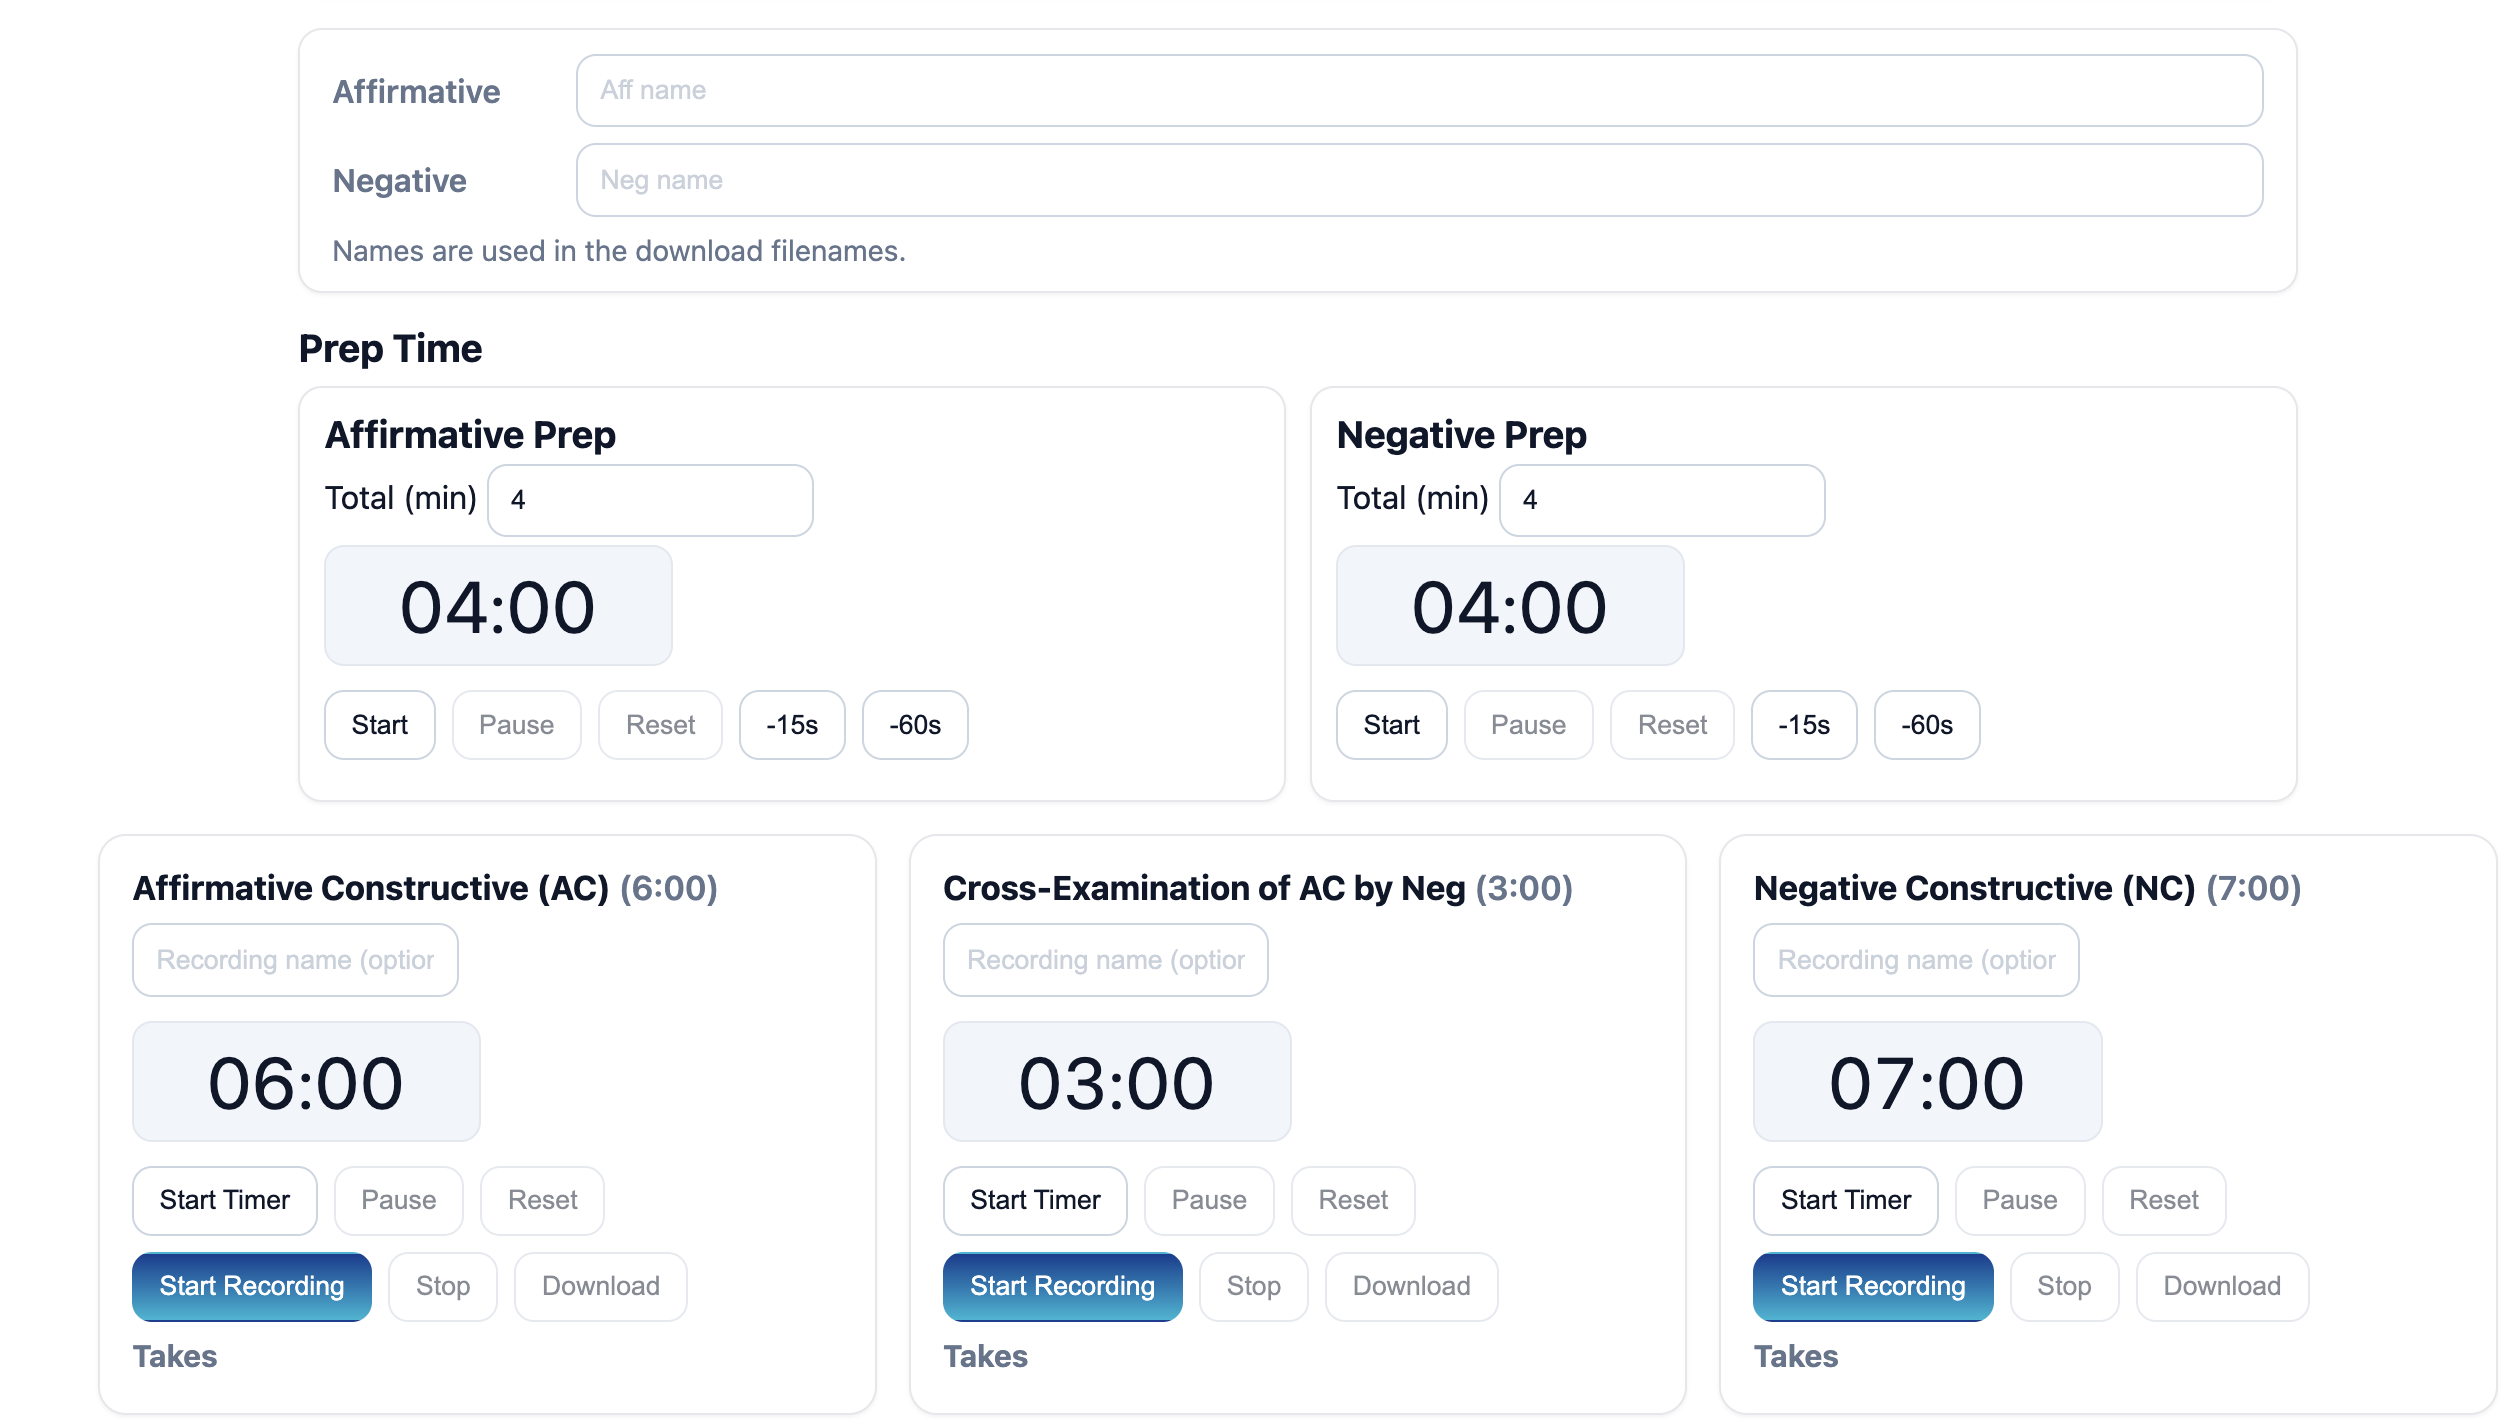
Task: Start Timer for Negative Constructive
Action: (1845, 1200)
